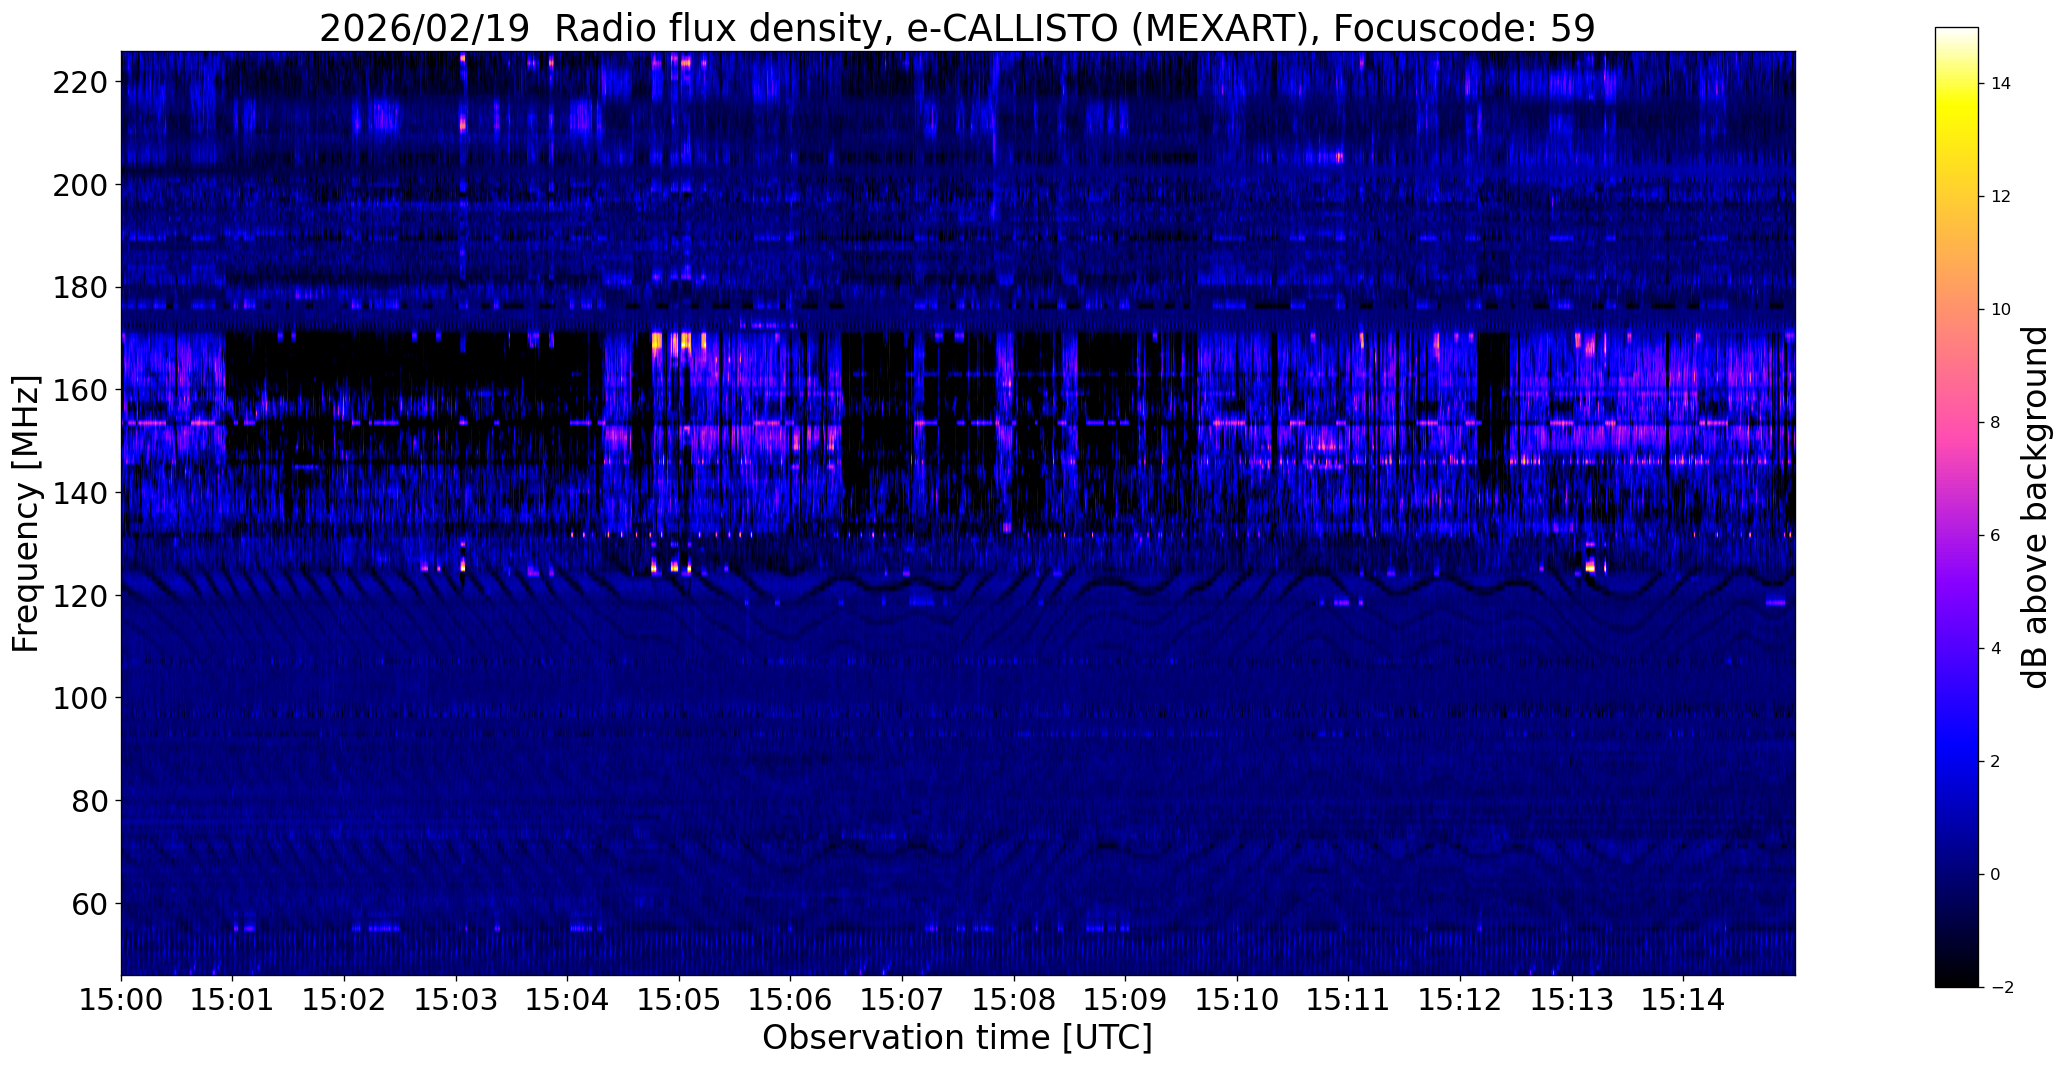Screen dimensions: 2066x1067
Task: Click the 15:03 time tick label
Action: (456, 1000)
